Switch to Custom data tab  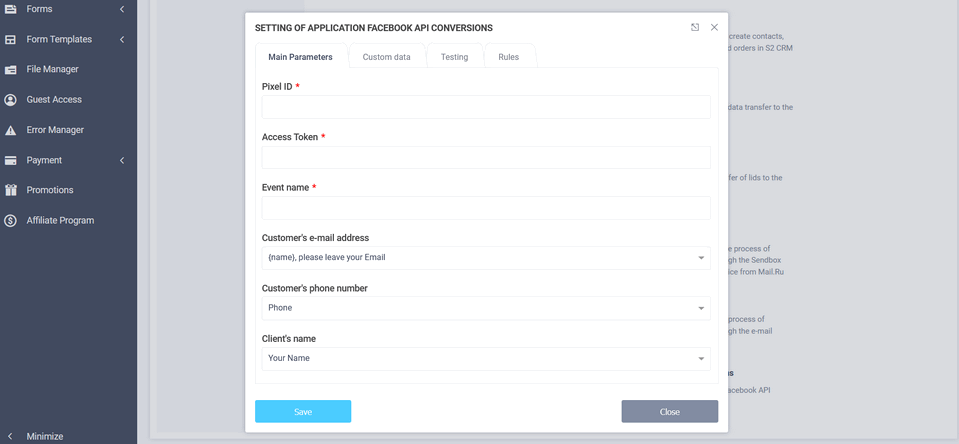pos(387,57)
